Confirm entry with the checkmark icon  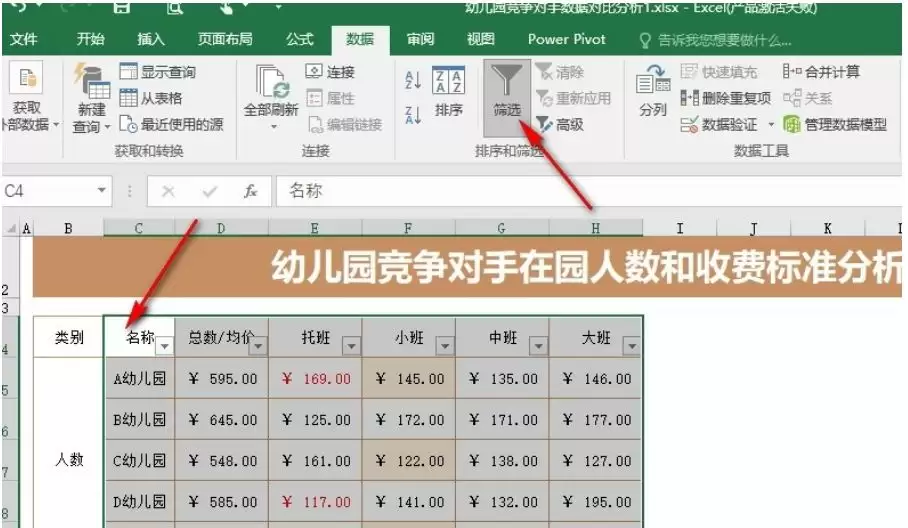point(210,191)
